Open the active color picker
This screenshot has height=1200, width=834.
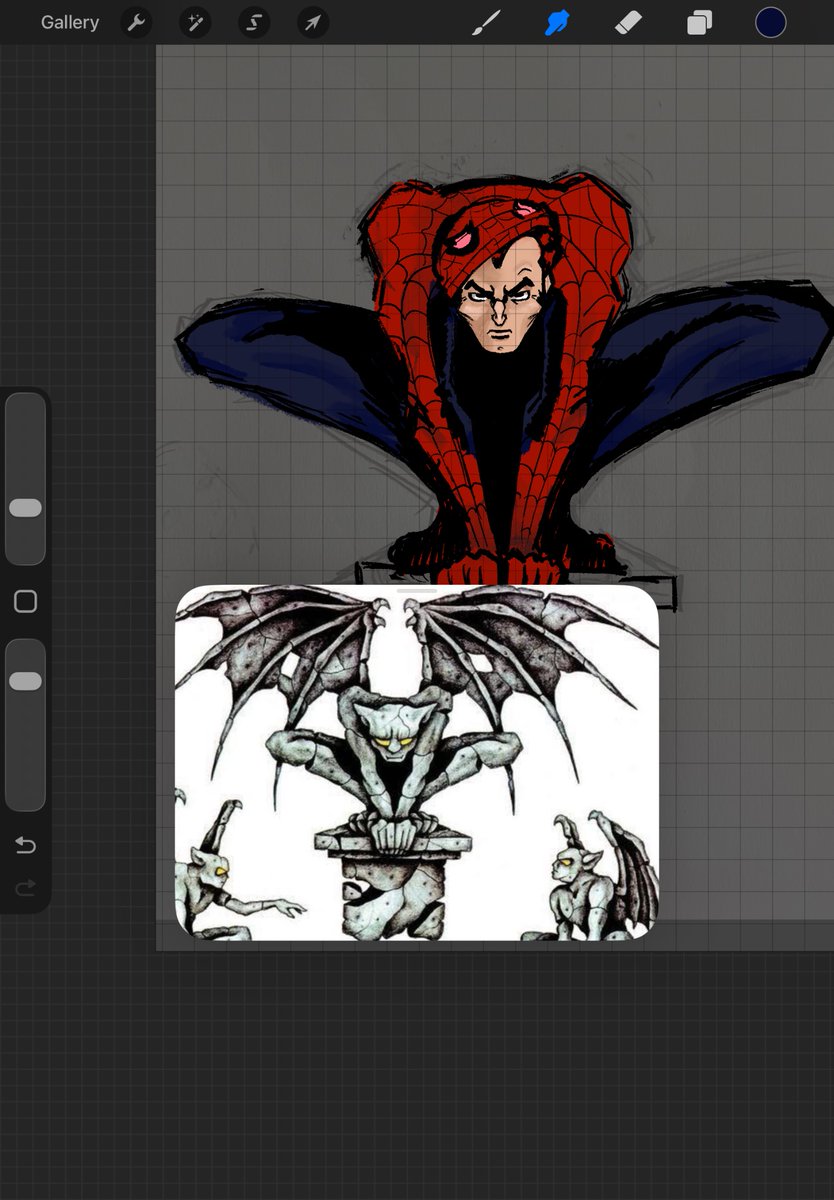771,22
